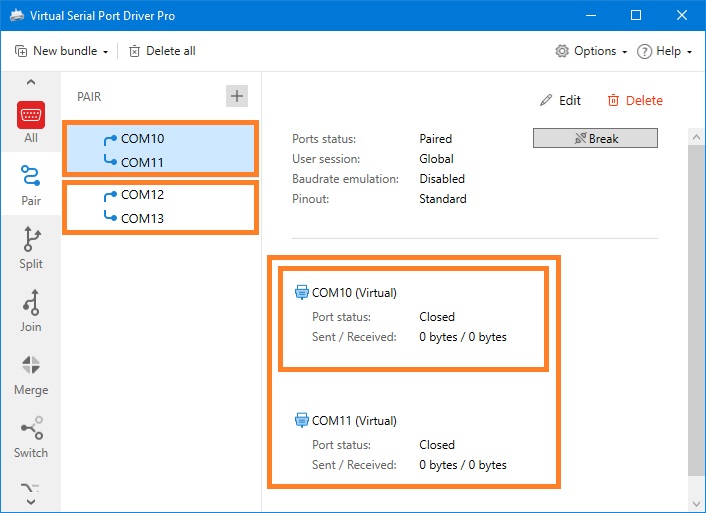The image size is (706, 513).
Task: Click the COM11 (Virtual) port icon
Action: pos(301,420)
